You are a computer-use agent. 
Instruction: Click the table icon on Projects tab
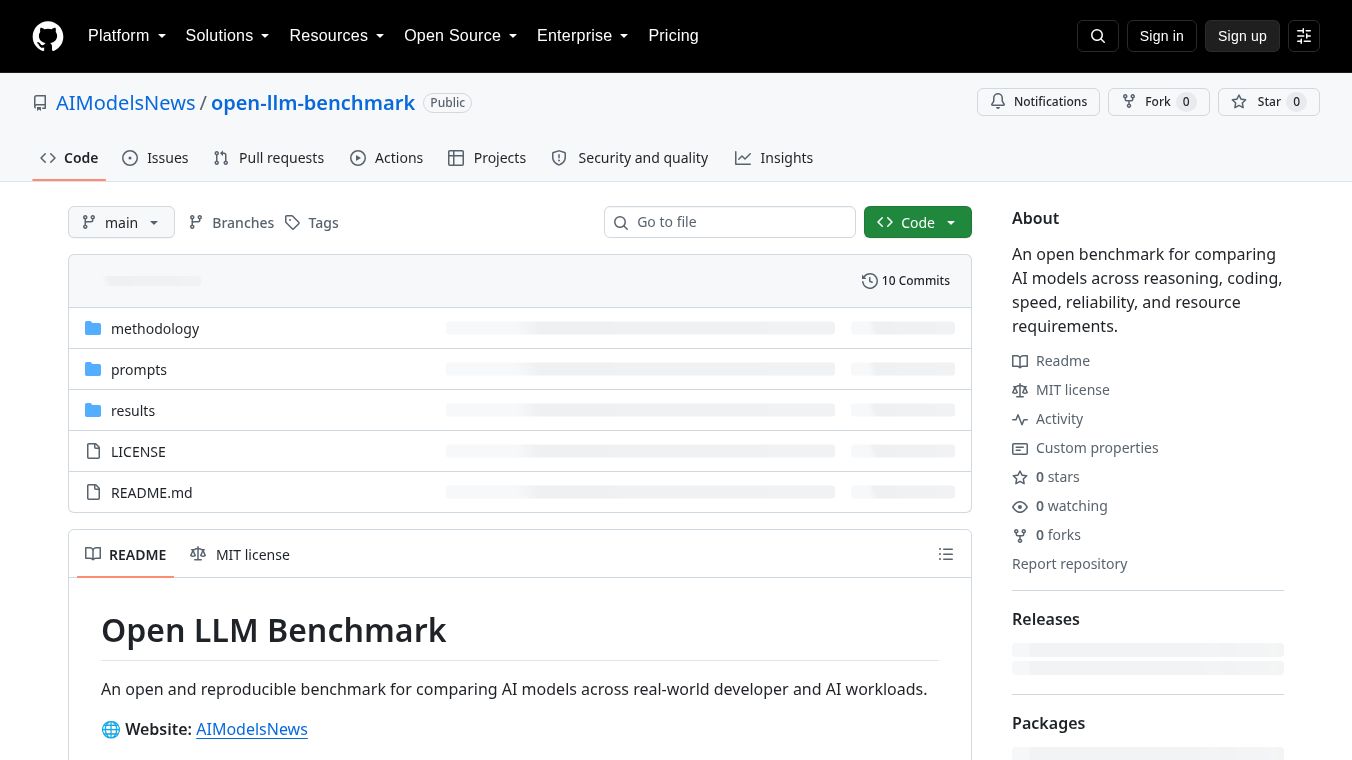coord(456,158)
